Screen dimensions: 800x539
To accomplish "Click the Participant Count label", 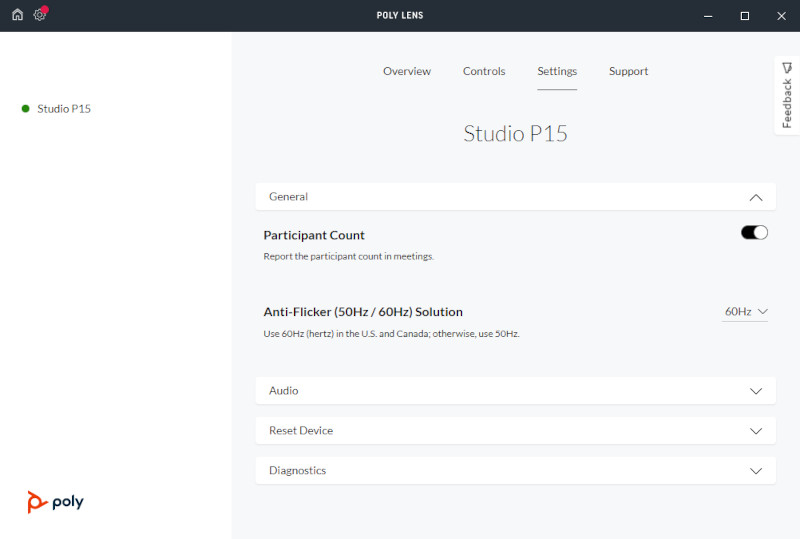I will [314, 235].
